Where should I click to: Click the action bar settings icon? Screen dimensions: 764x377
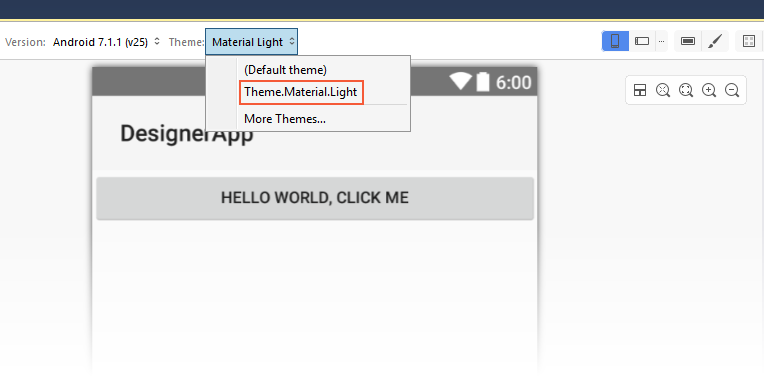(688, 41)
